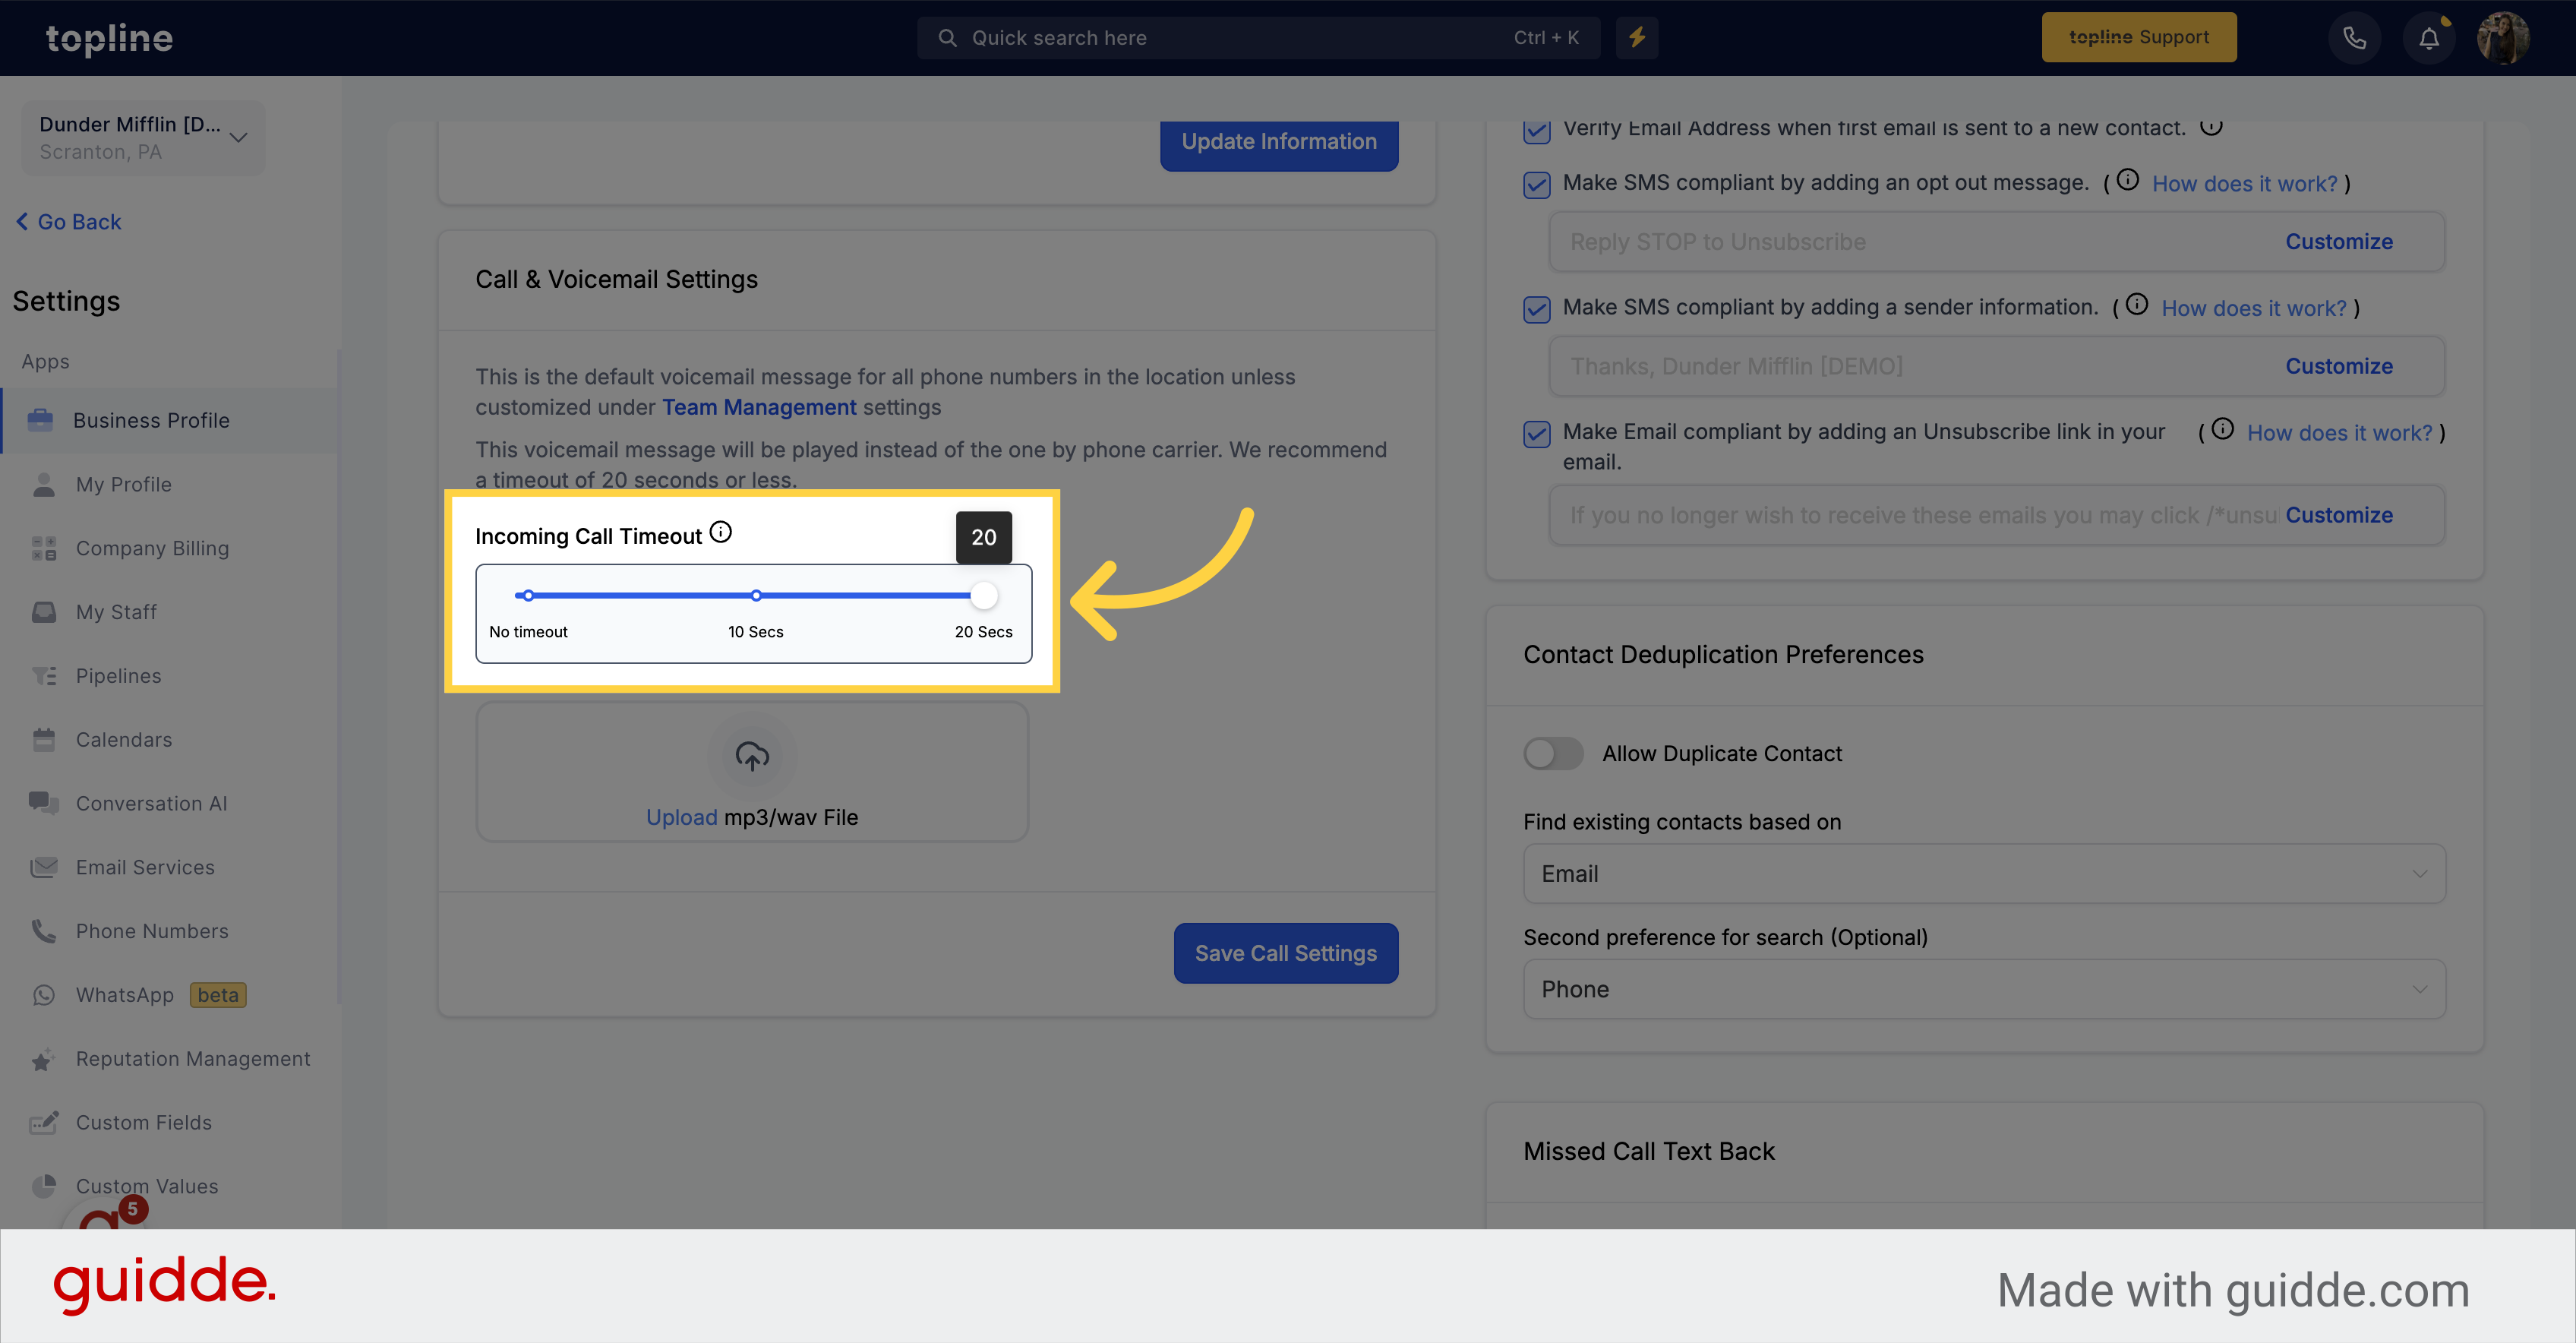Click Customize for email unsubscribe text

coord(2339,515)
